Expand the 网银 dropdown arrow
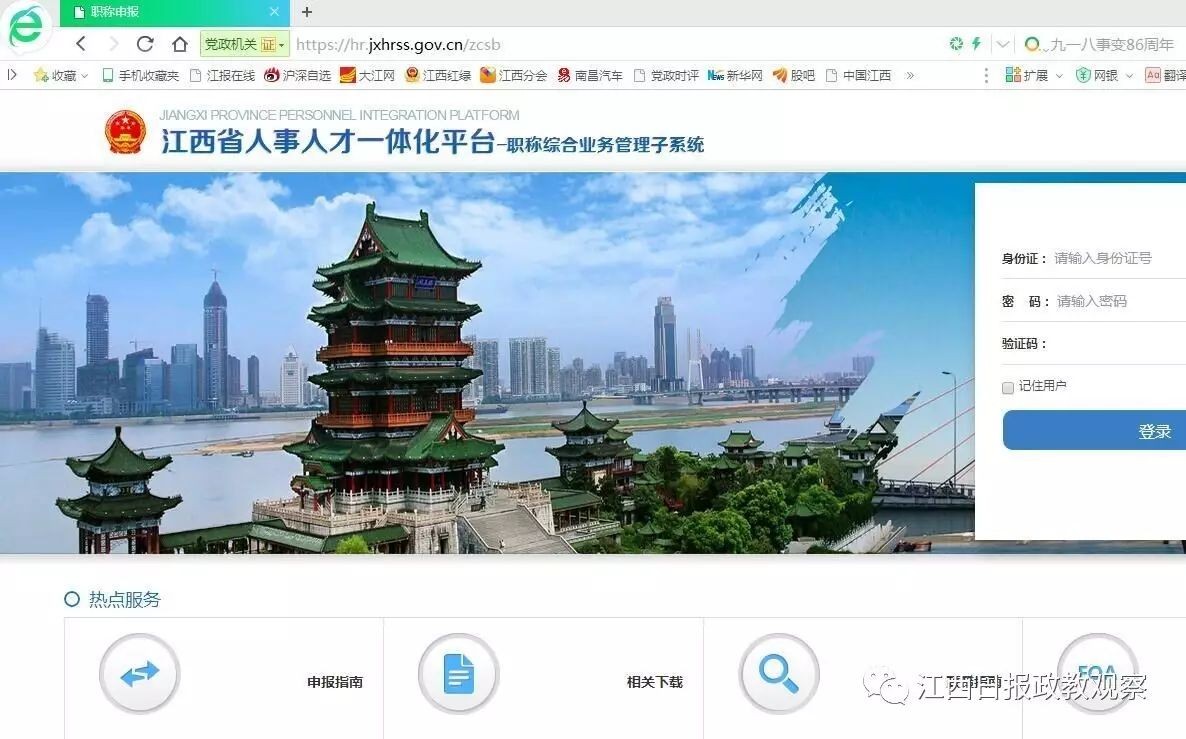This screenshot has width=1186, height=739. tap(1129, 76)
